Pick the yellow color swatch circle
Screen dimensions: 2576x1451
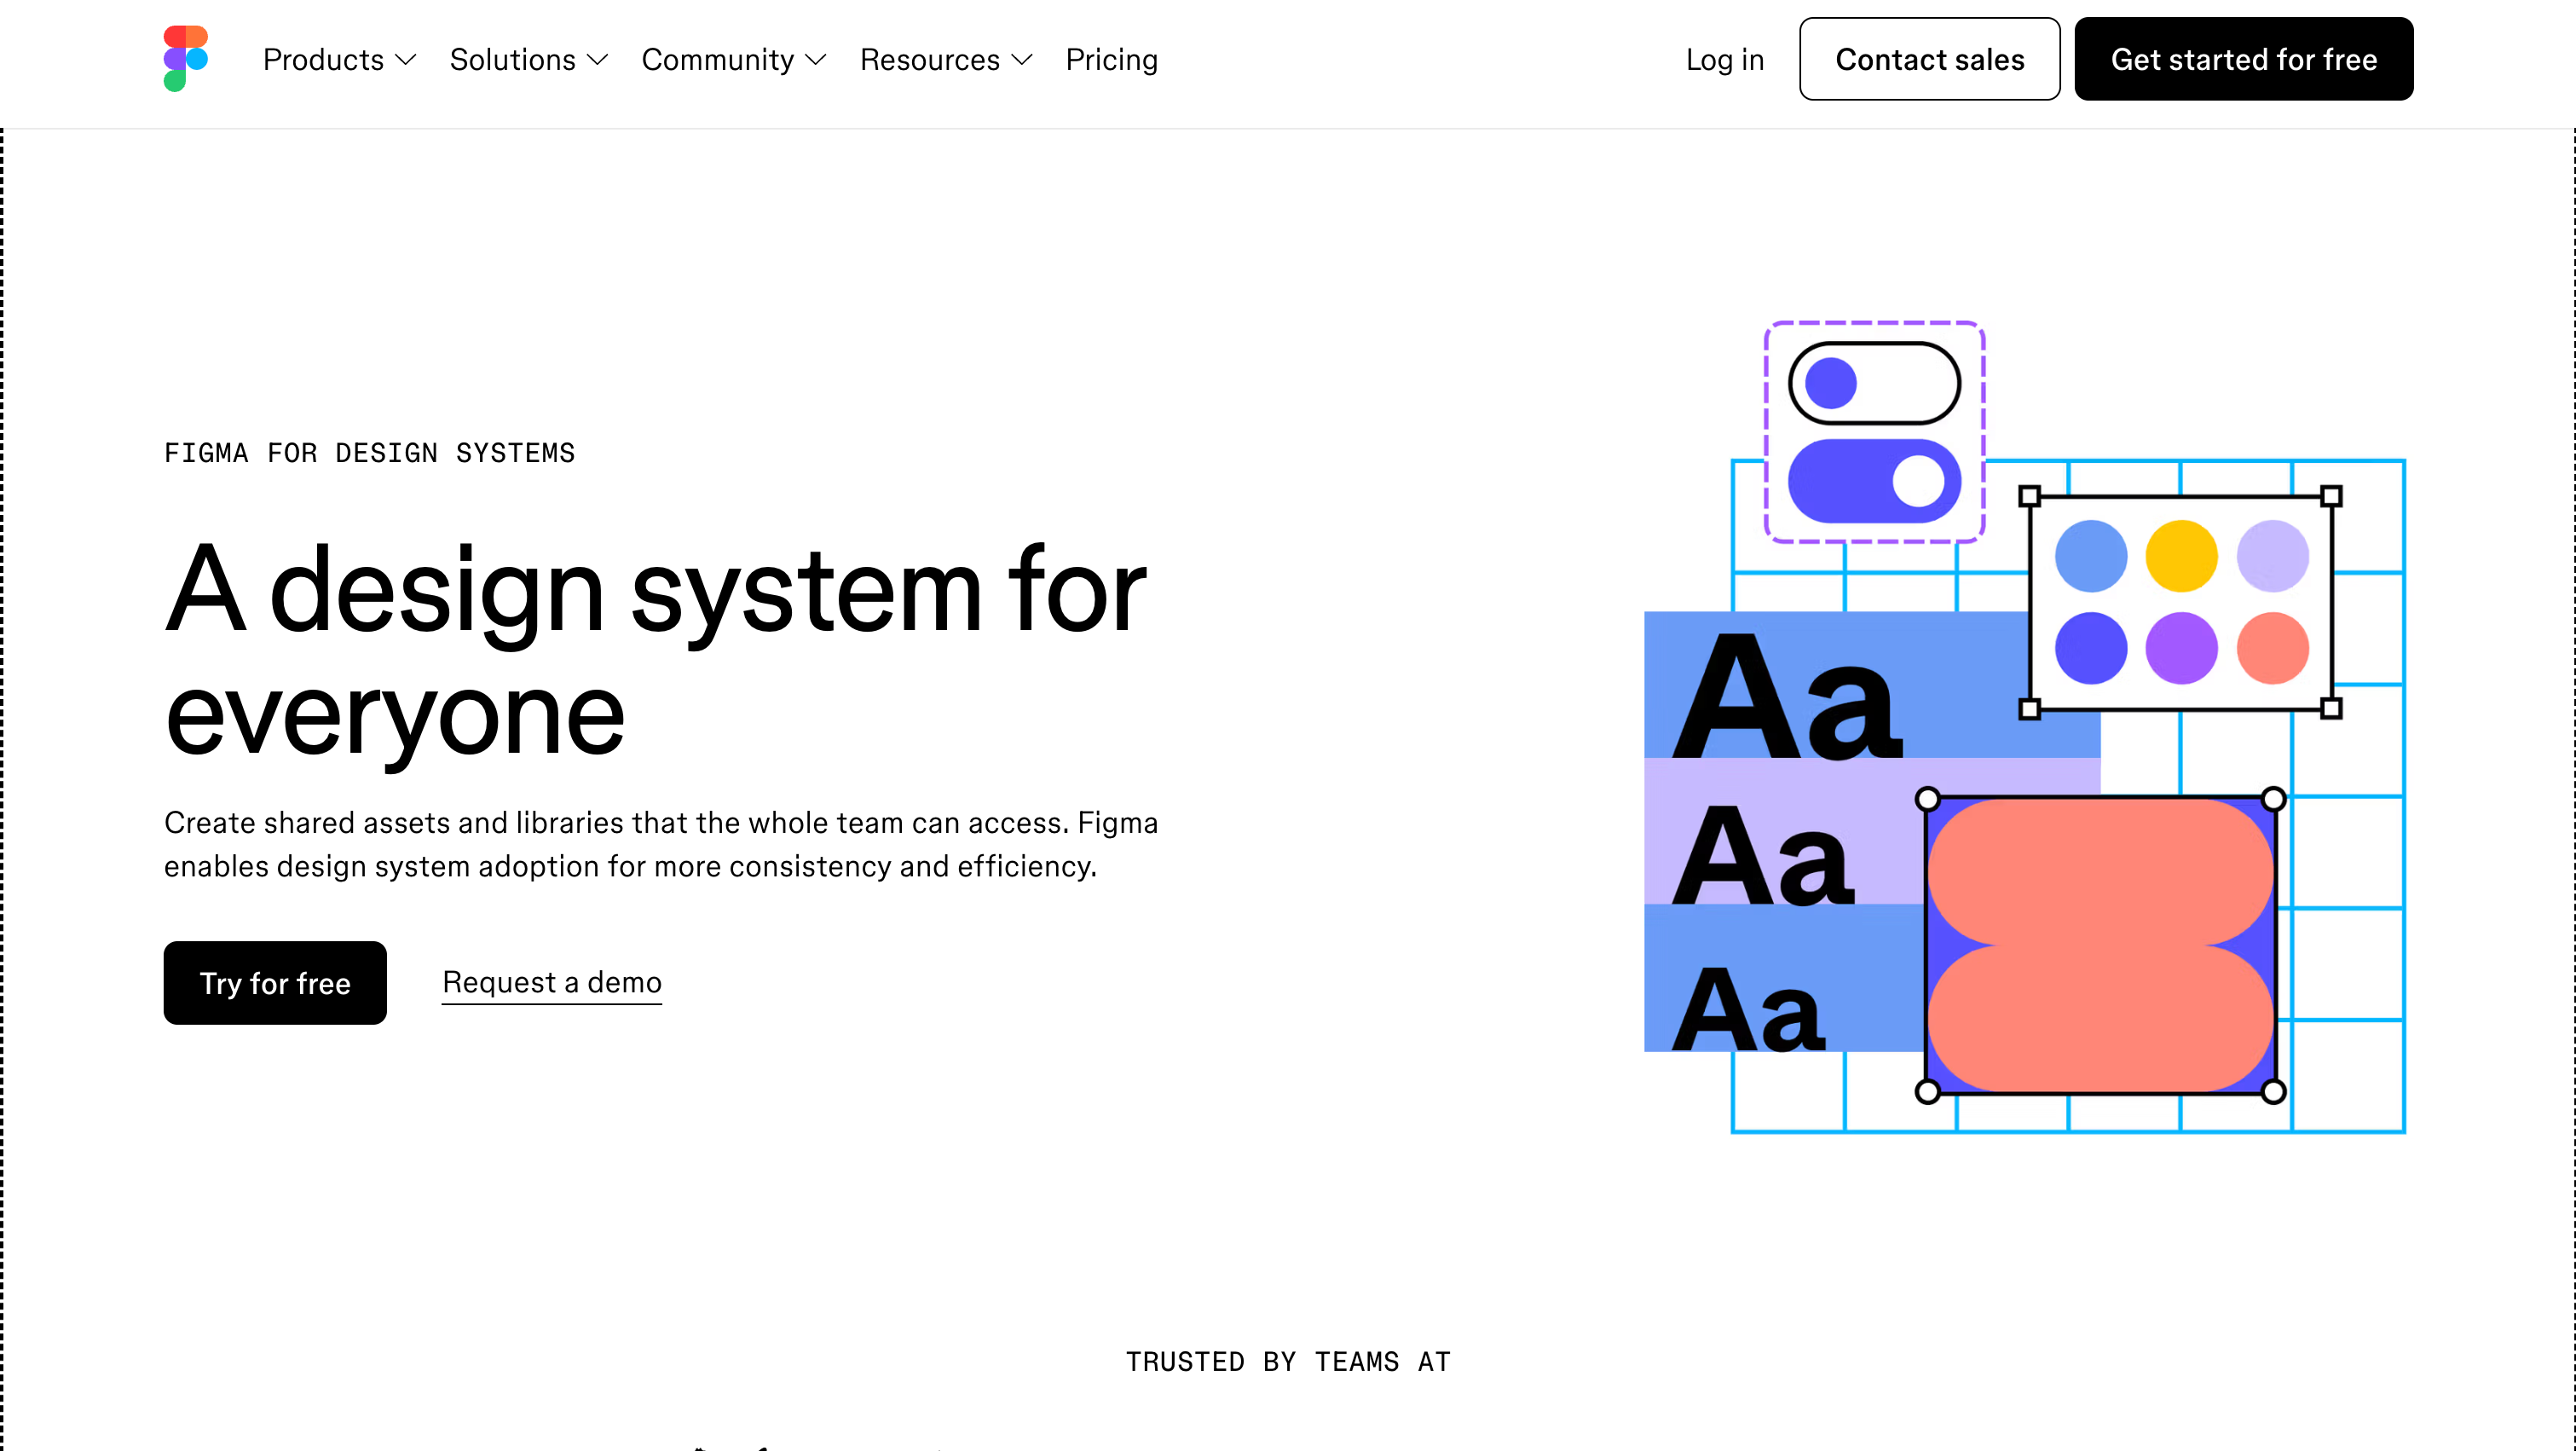(2181, 556)
